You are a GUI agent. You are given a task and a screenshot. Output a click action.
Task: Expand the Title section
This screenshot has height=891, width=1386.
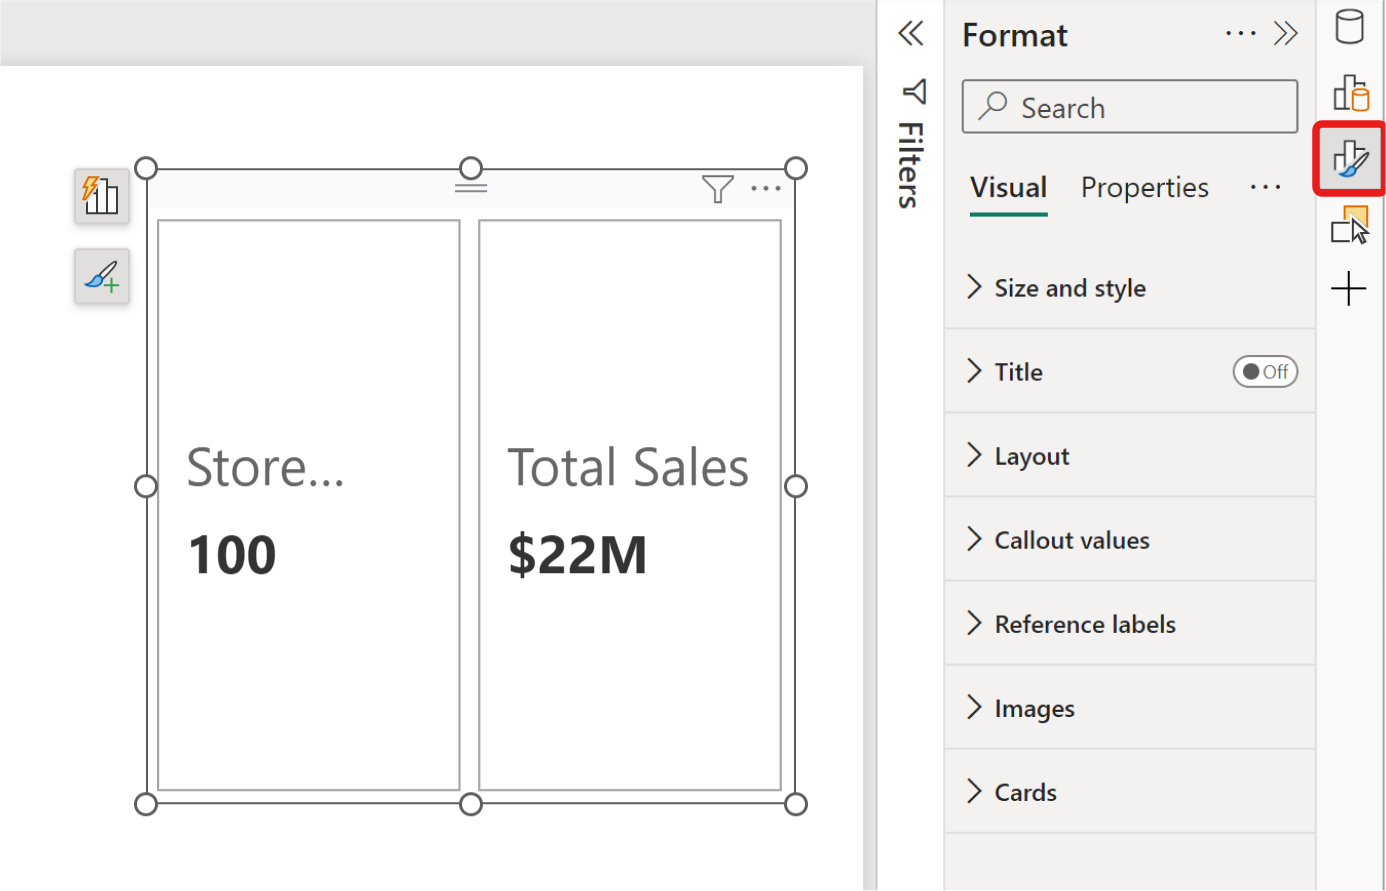pos(1129,372)
